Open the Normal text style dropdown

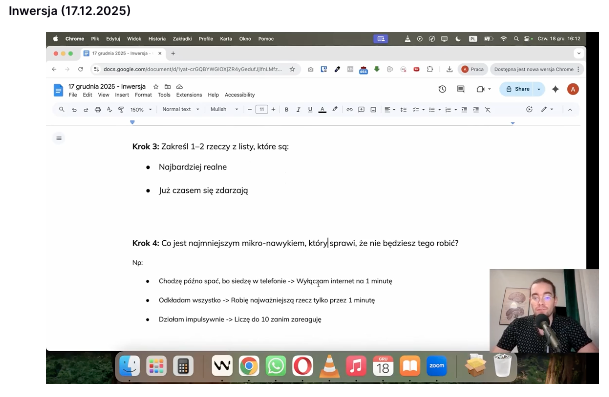coord(181,110)
